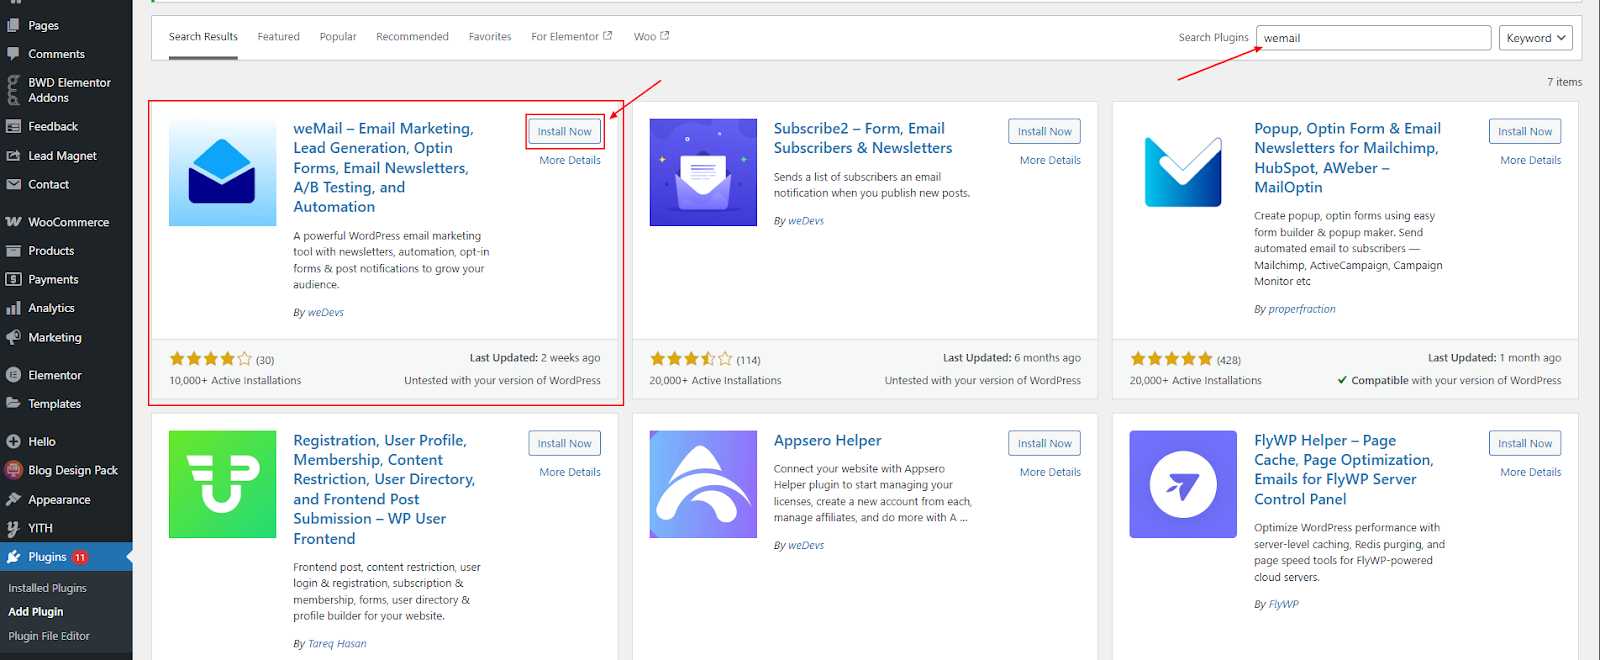Open the Keyword search type dropdown

(x=1536, y=38)
